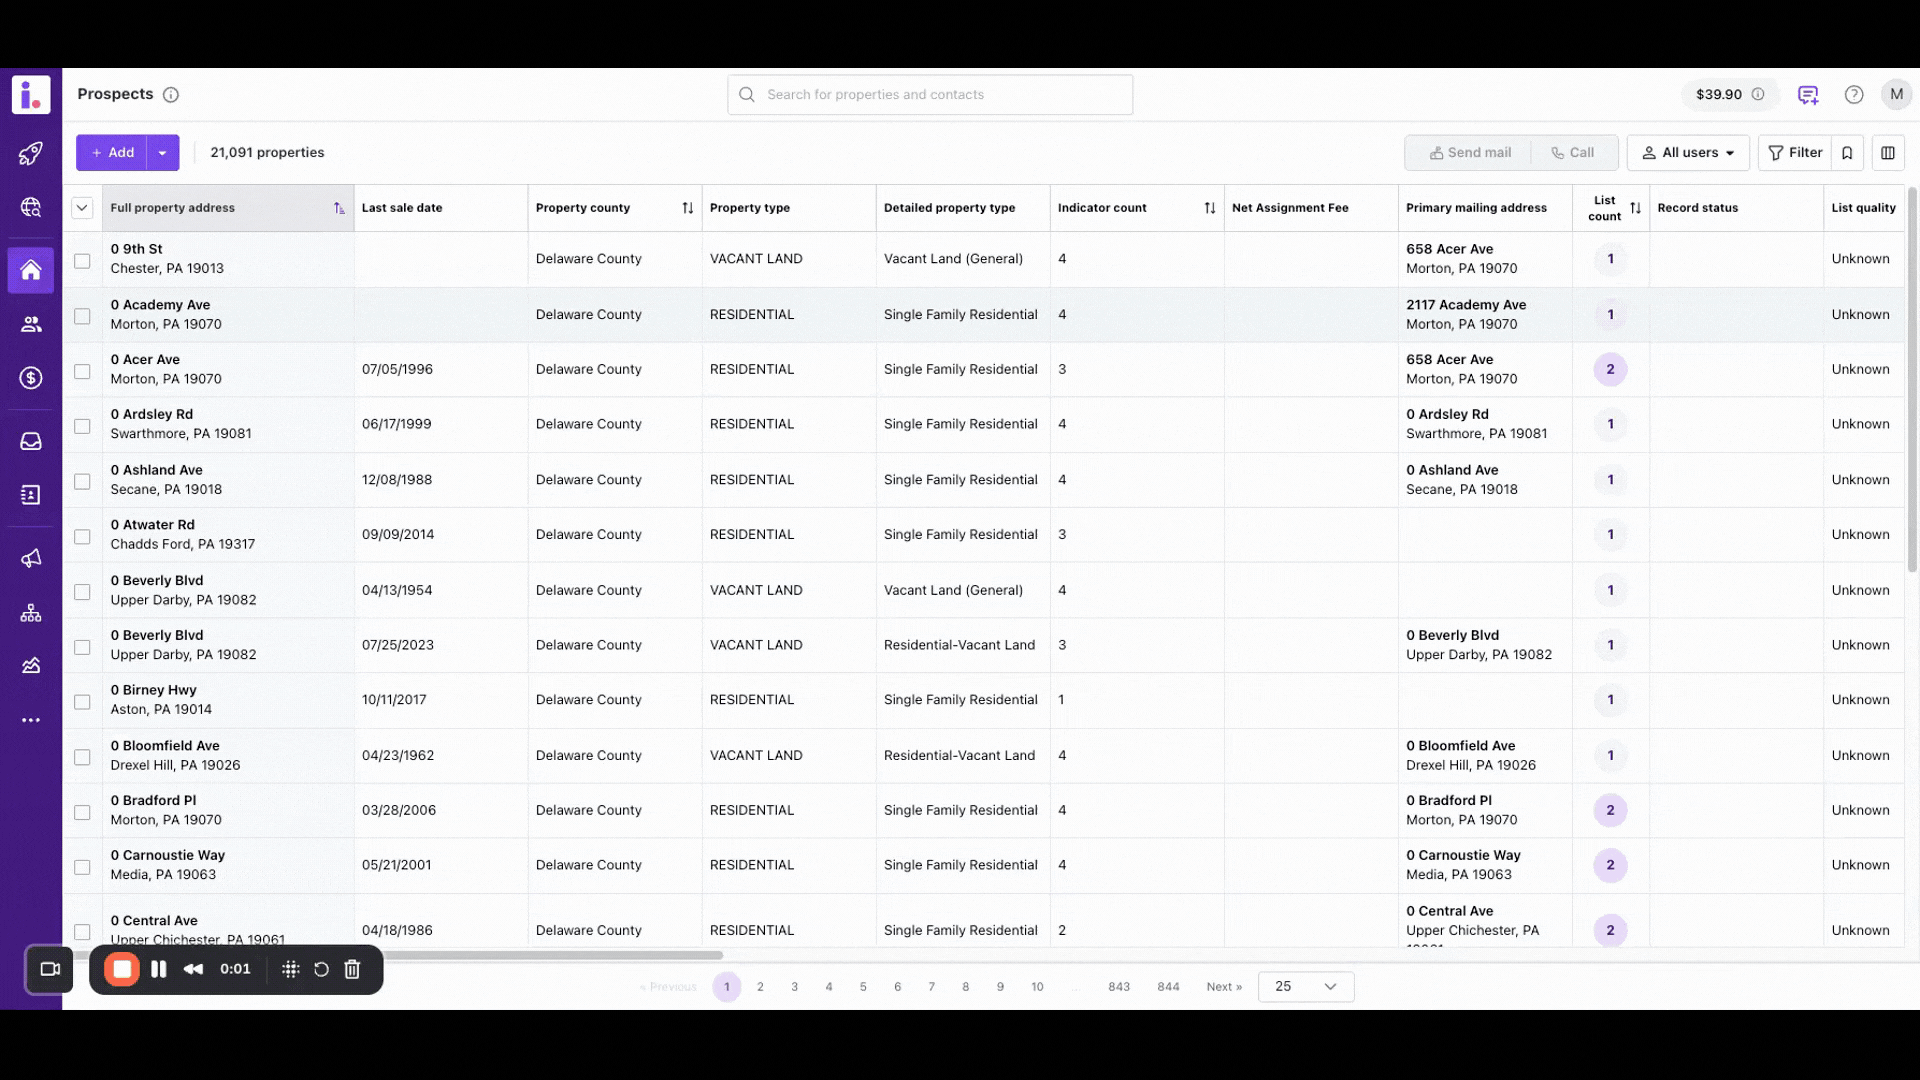Click the home properties sidebar icon
This screenshot has height=1080, width=1920.
[x=31, y=270]
